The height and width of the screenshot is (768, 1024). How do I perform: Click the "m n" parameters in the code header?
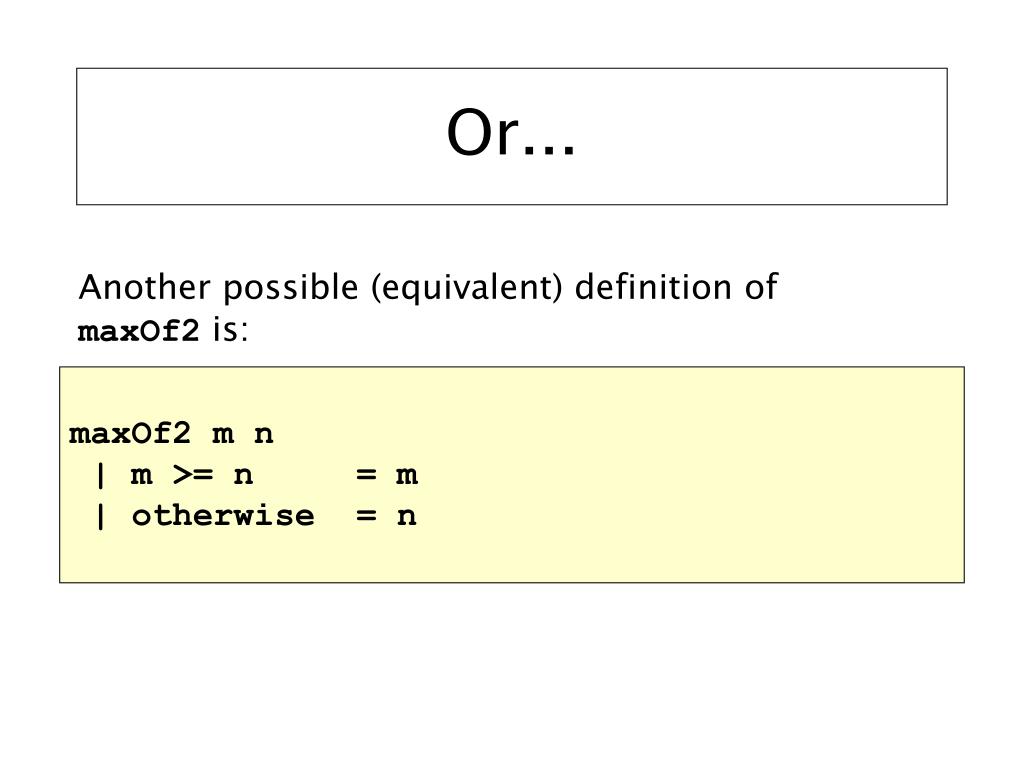point(242,435)
